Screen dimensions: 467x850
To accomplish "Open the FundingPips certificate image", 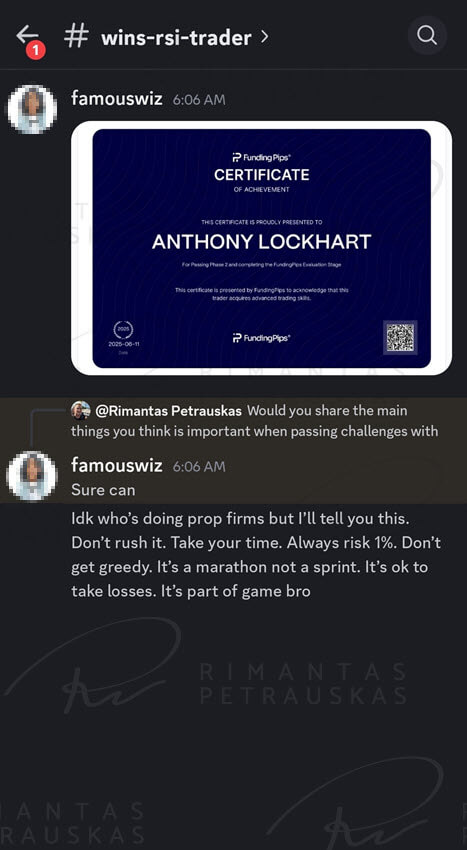I will pos(261,248).
